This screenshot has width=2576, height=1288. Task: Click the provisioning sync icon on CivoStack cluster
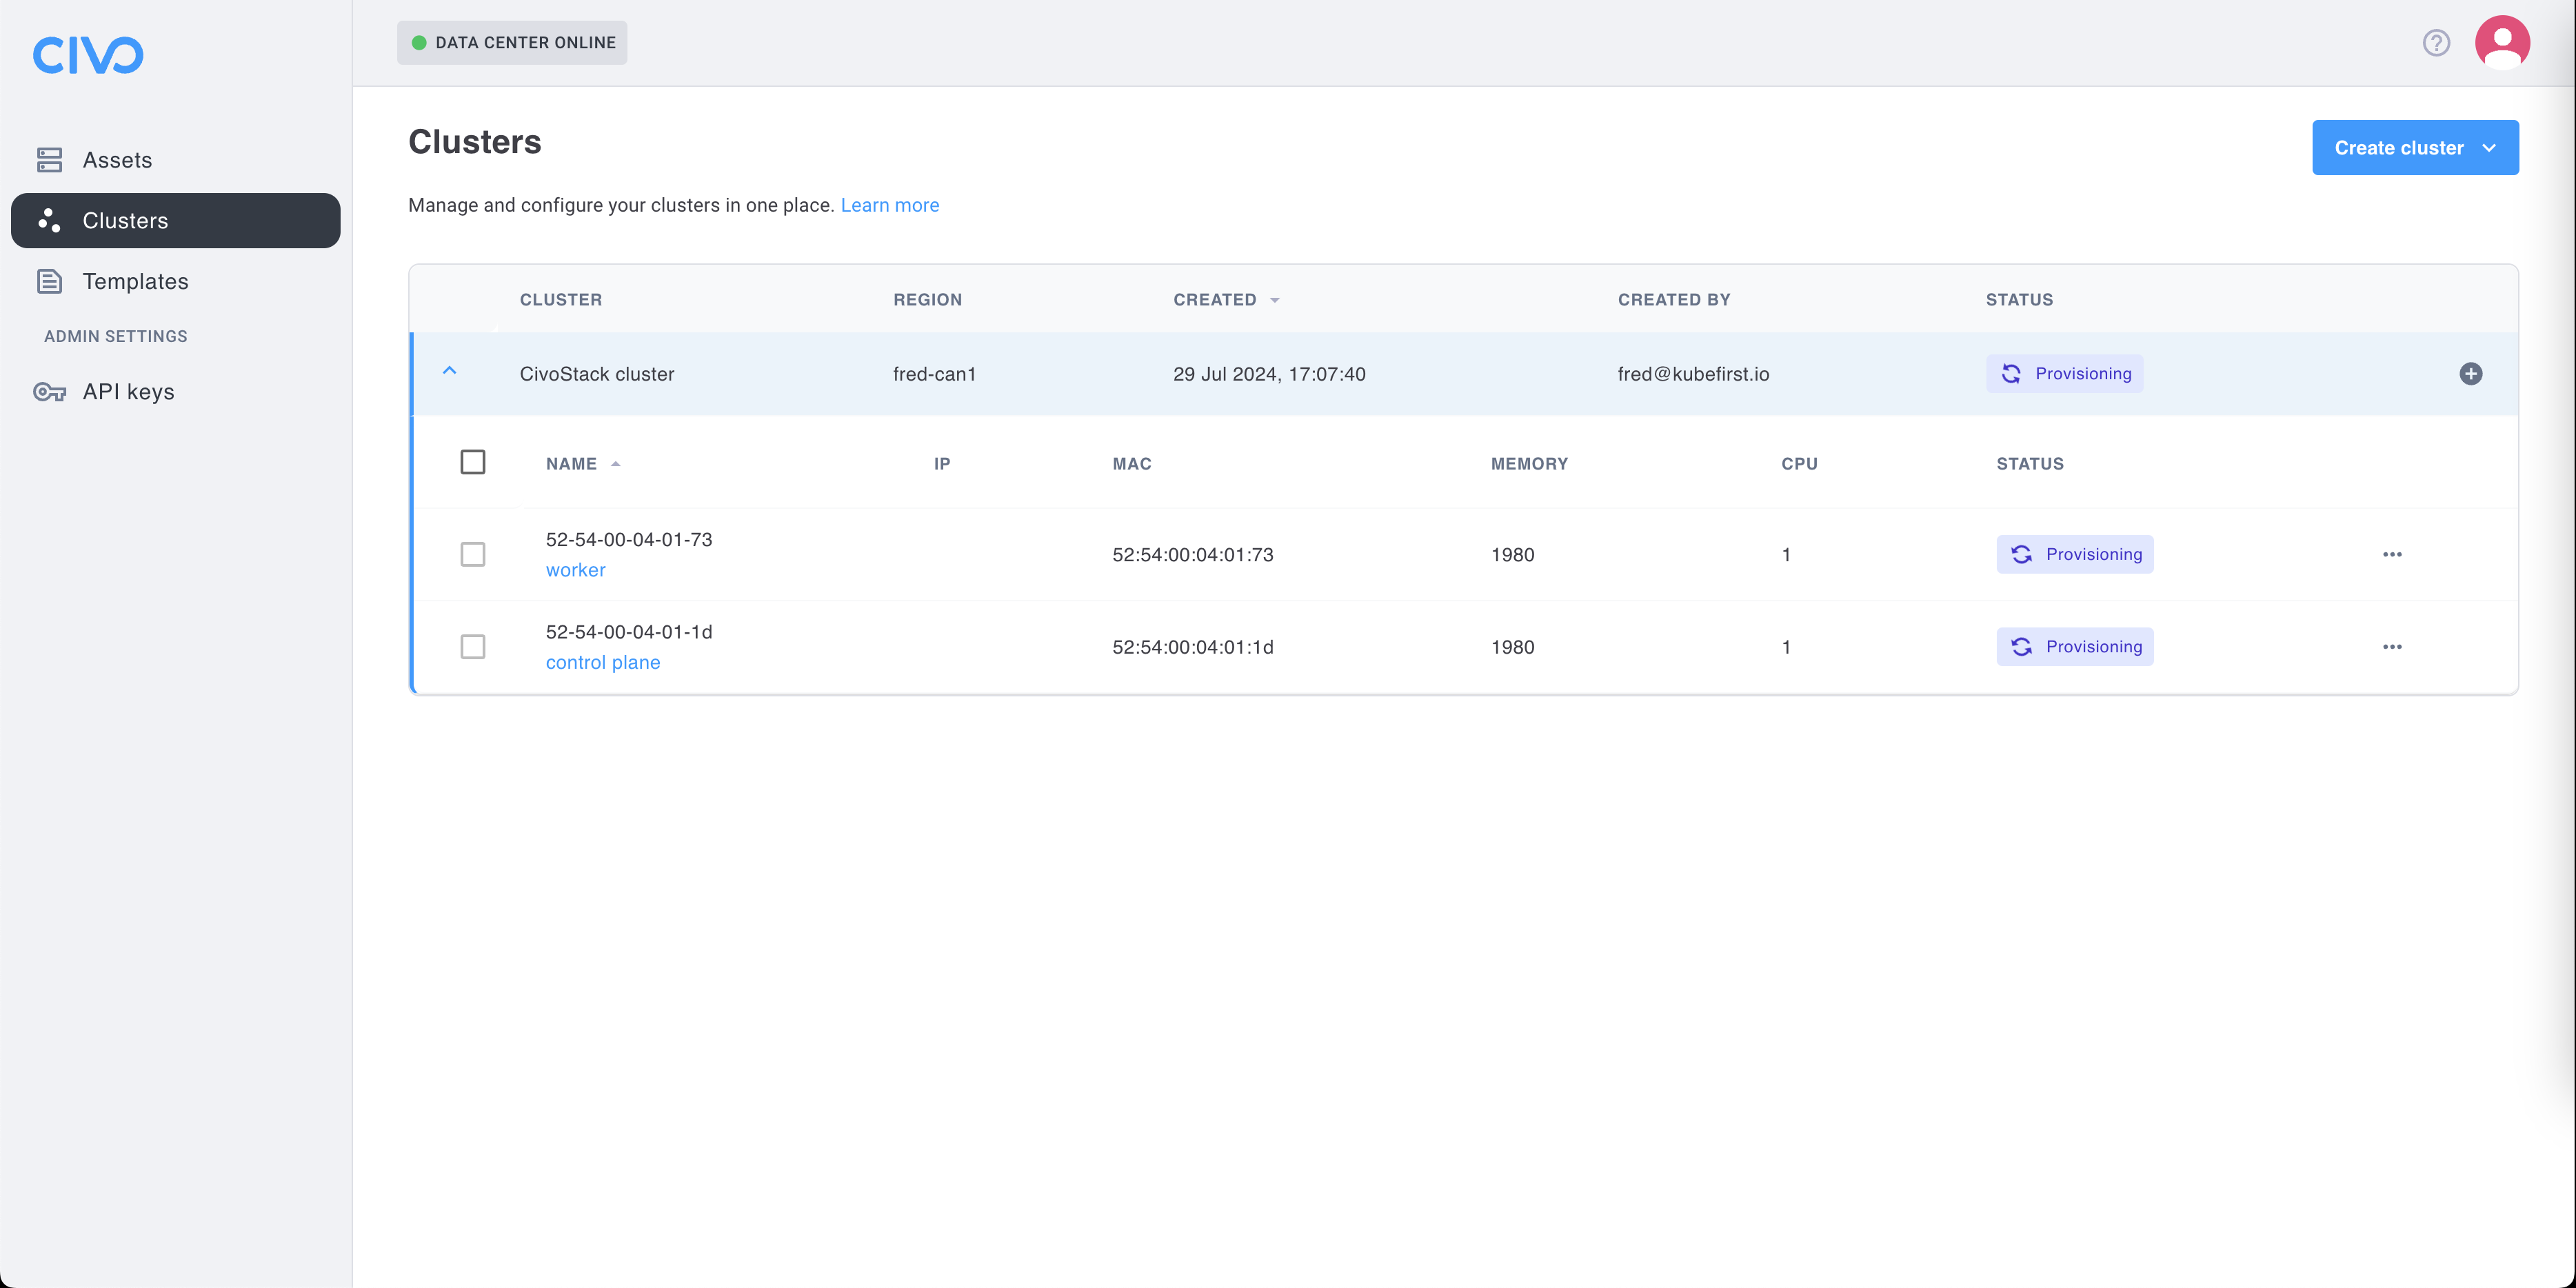point(2011,373)
